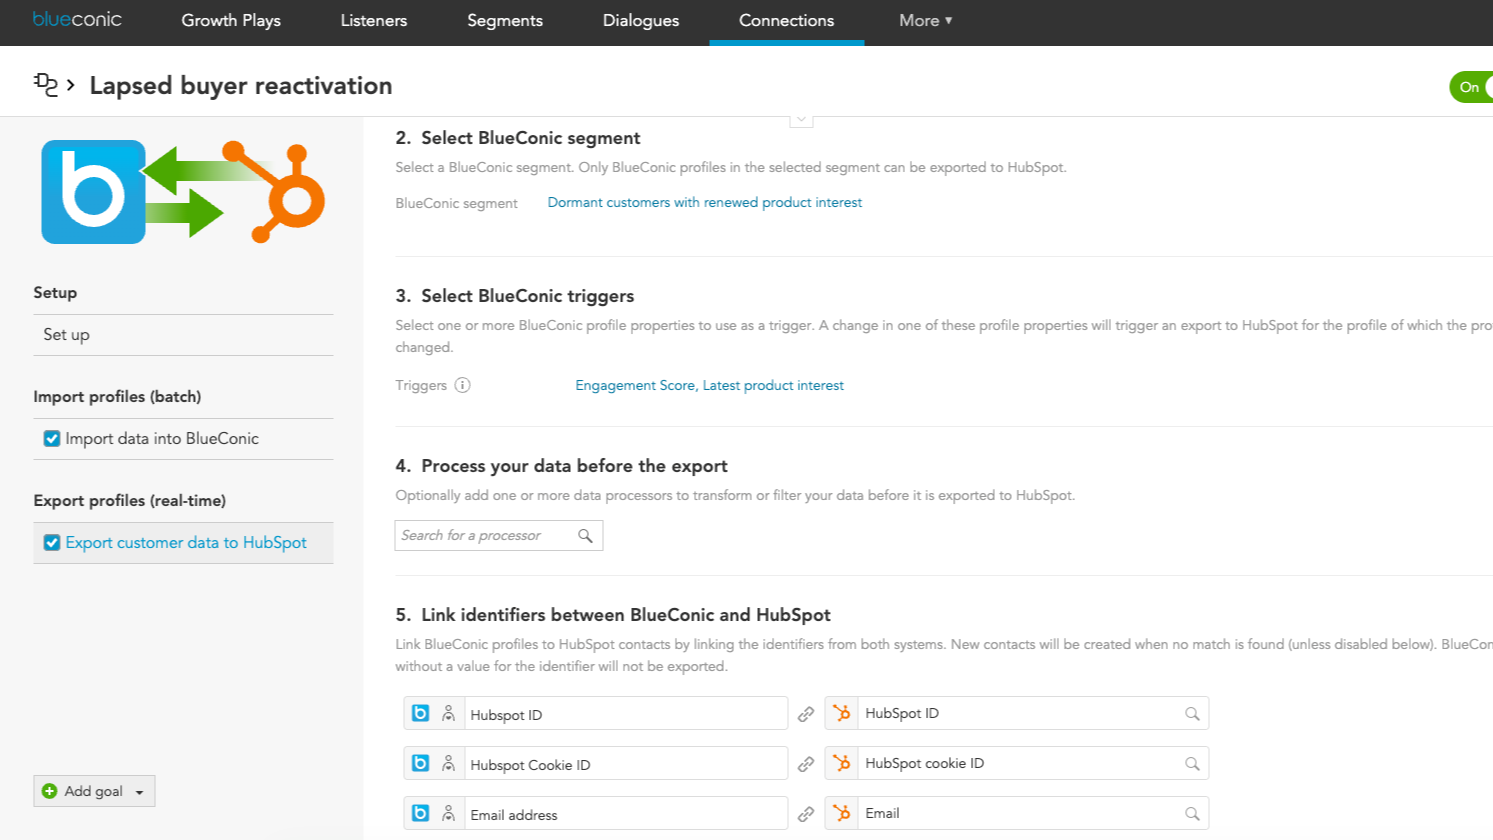Click the Triggers info icon
This screenshot has width=1493, height=840.
click(x=462, y=385)
